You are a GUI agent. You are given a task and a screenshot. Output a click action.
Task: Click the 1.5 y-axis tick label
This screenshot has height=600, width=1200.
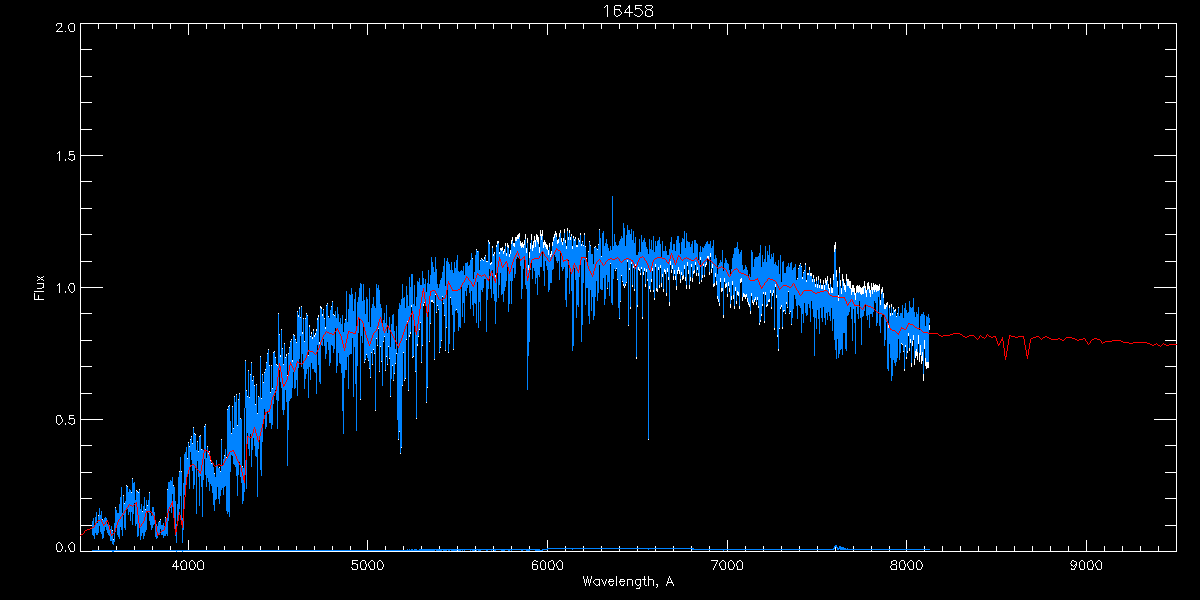click(x=64, y=157)
